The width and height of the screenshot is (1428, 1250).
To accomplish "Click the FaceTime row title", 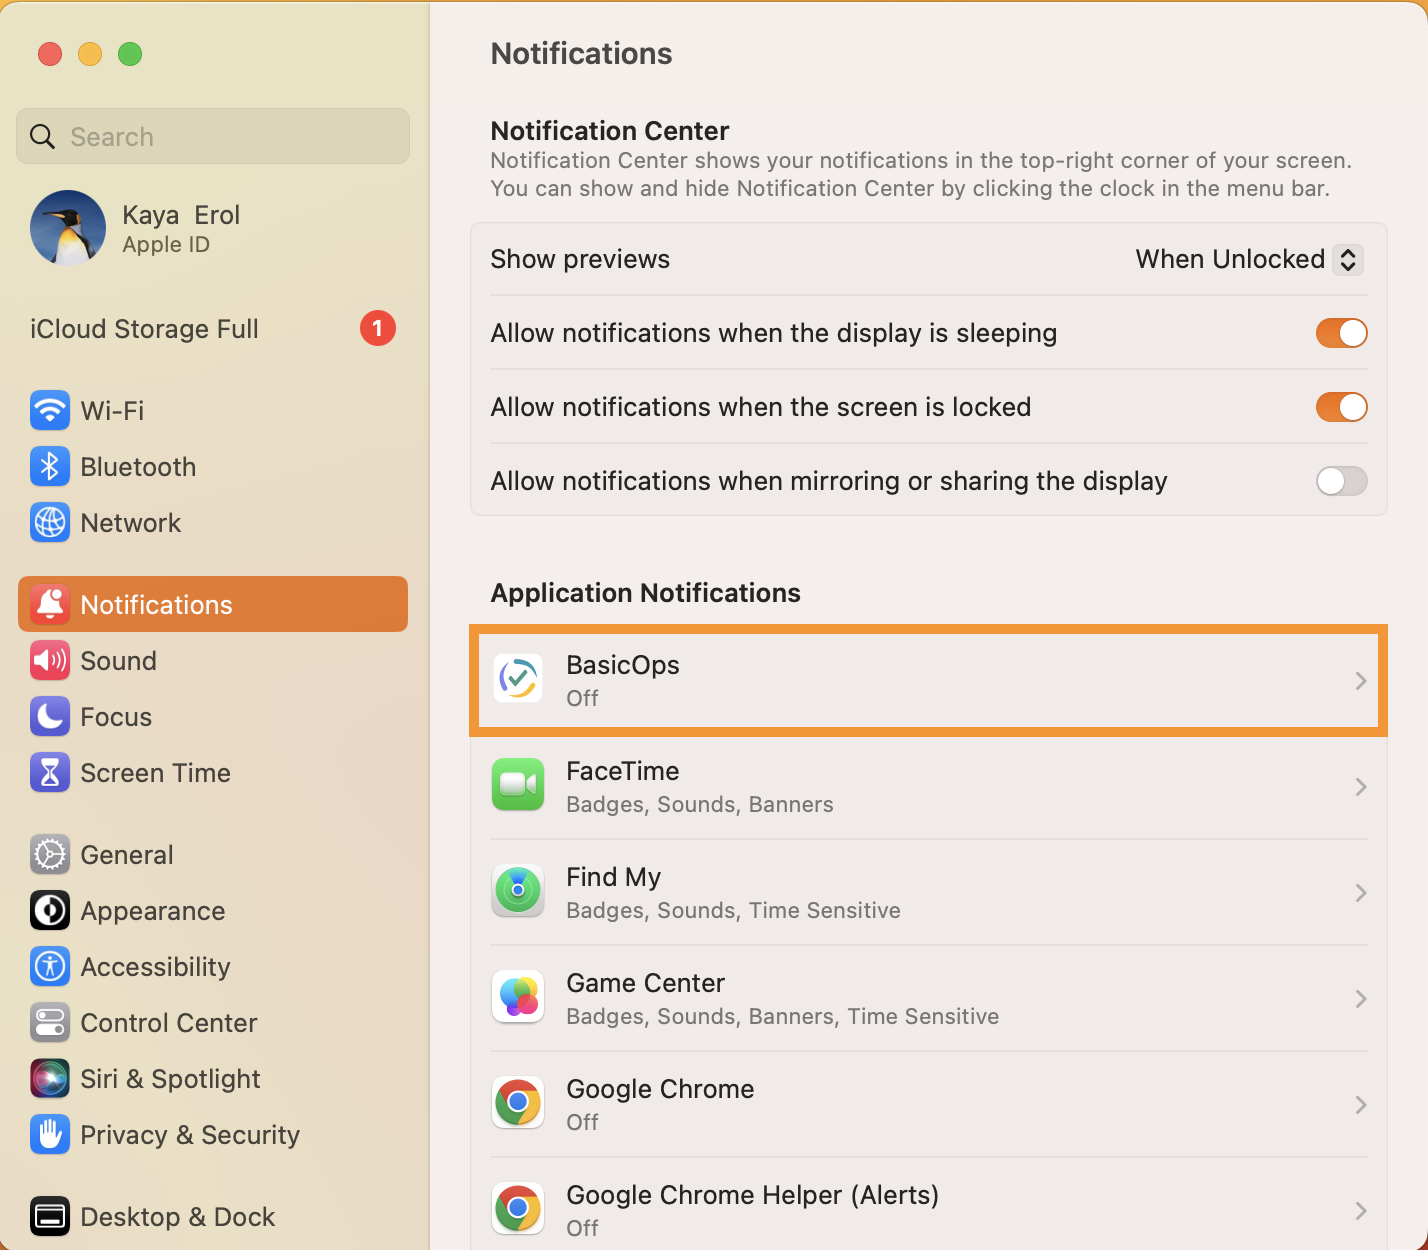I will click(623, 771).
